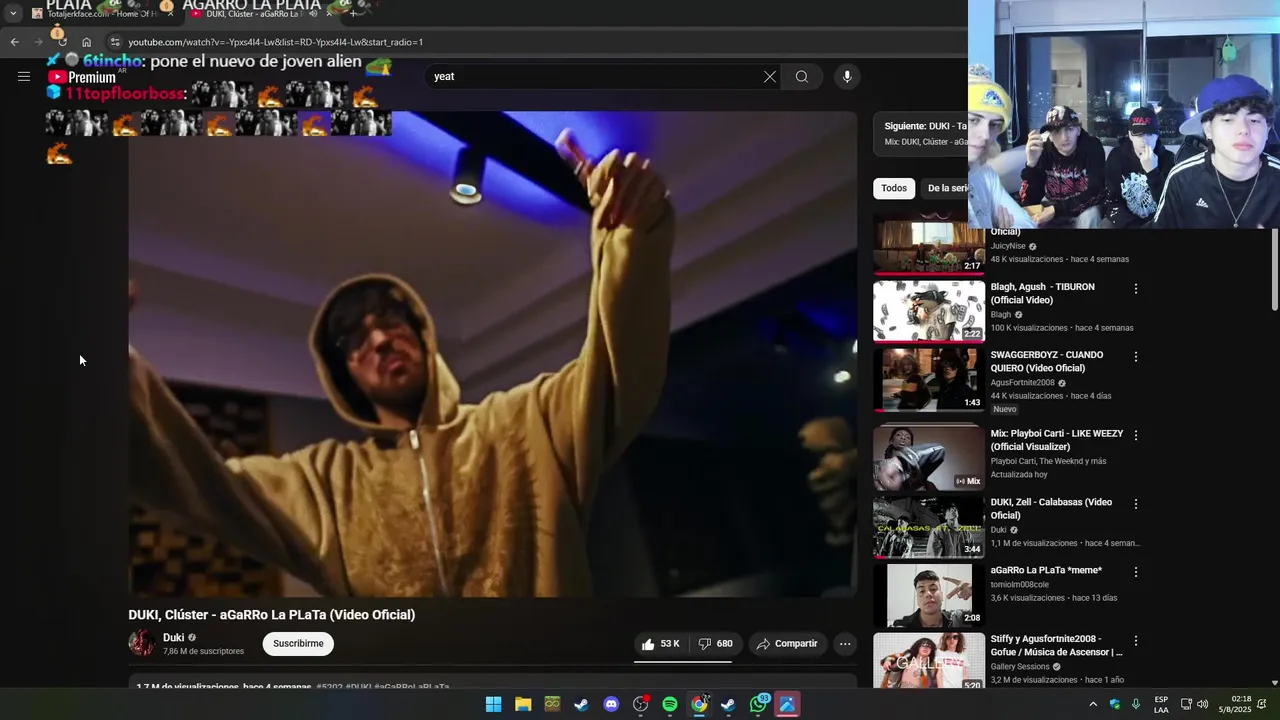Close the DUKI video tab
This screenshot has width=1280, height=720.
click(330, 14)
